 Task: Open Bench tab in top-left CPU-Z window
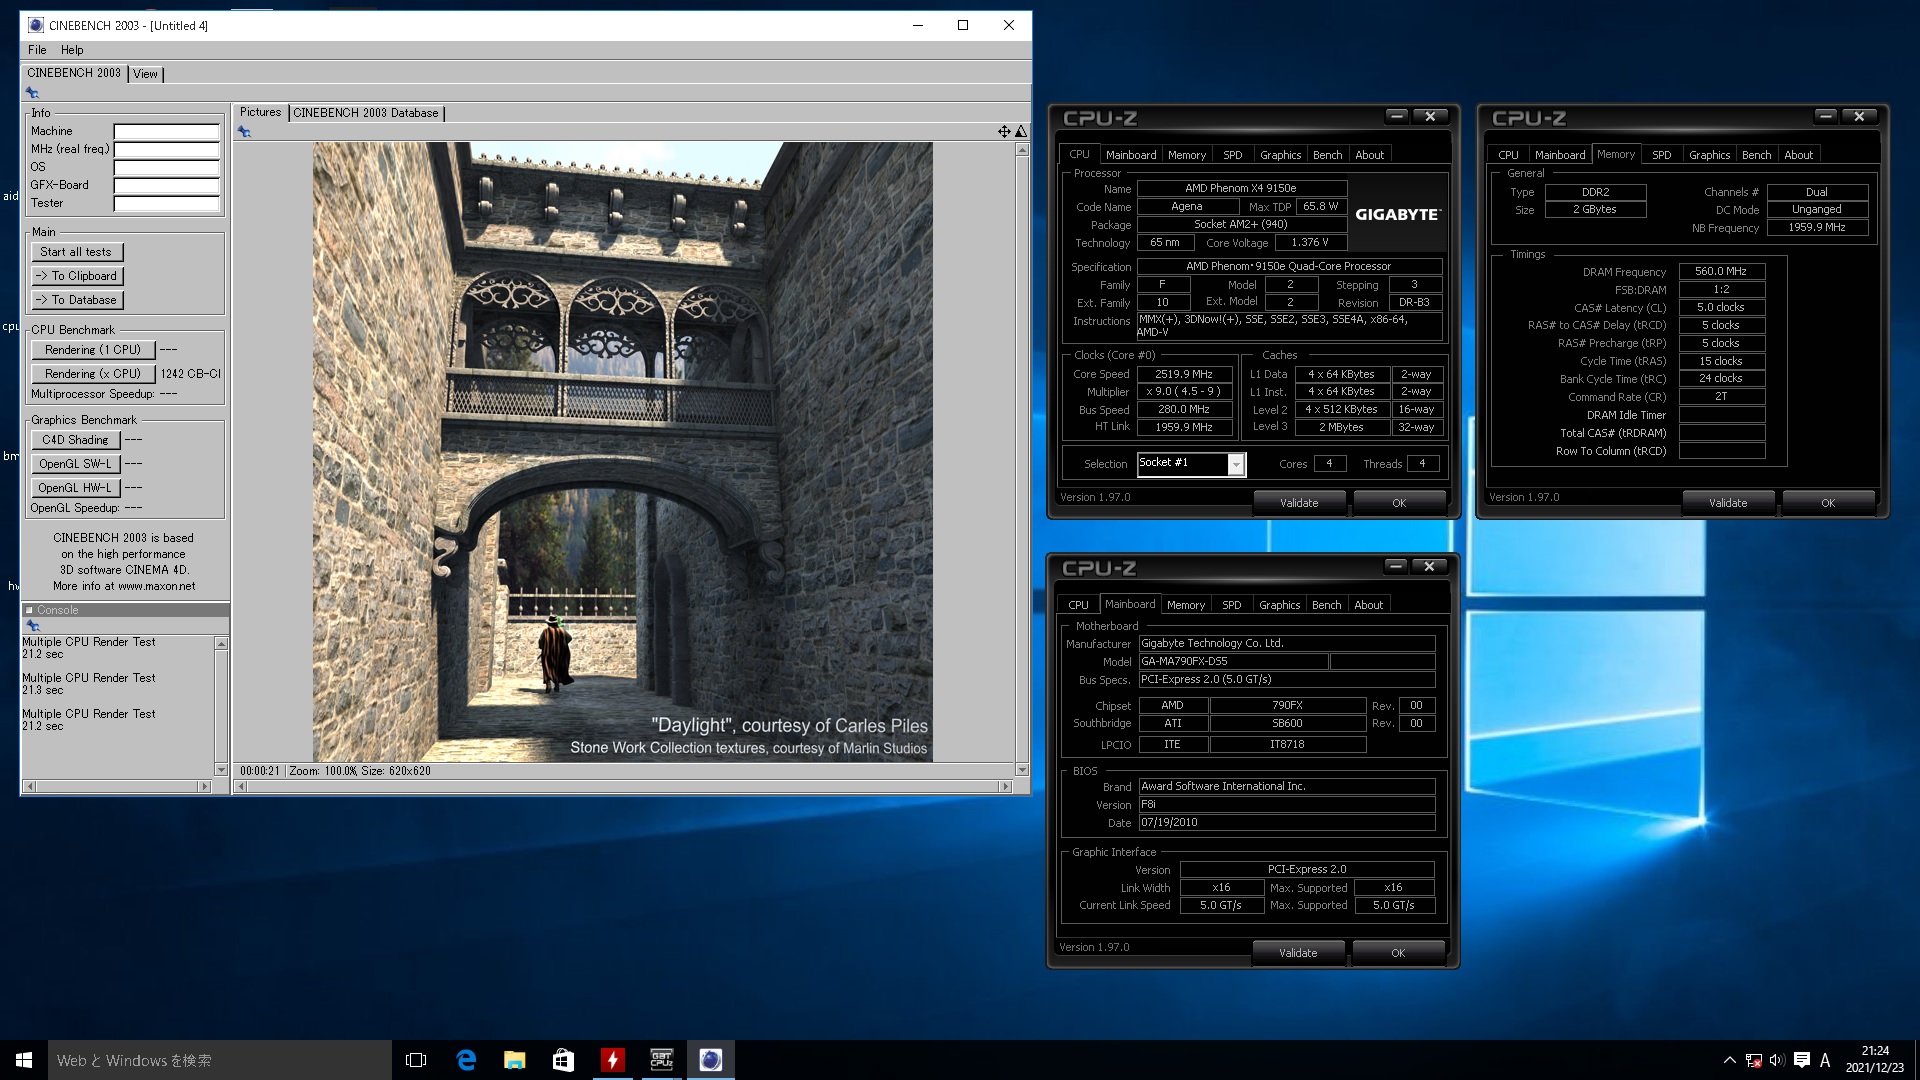click(1327, 155)
